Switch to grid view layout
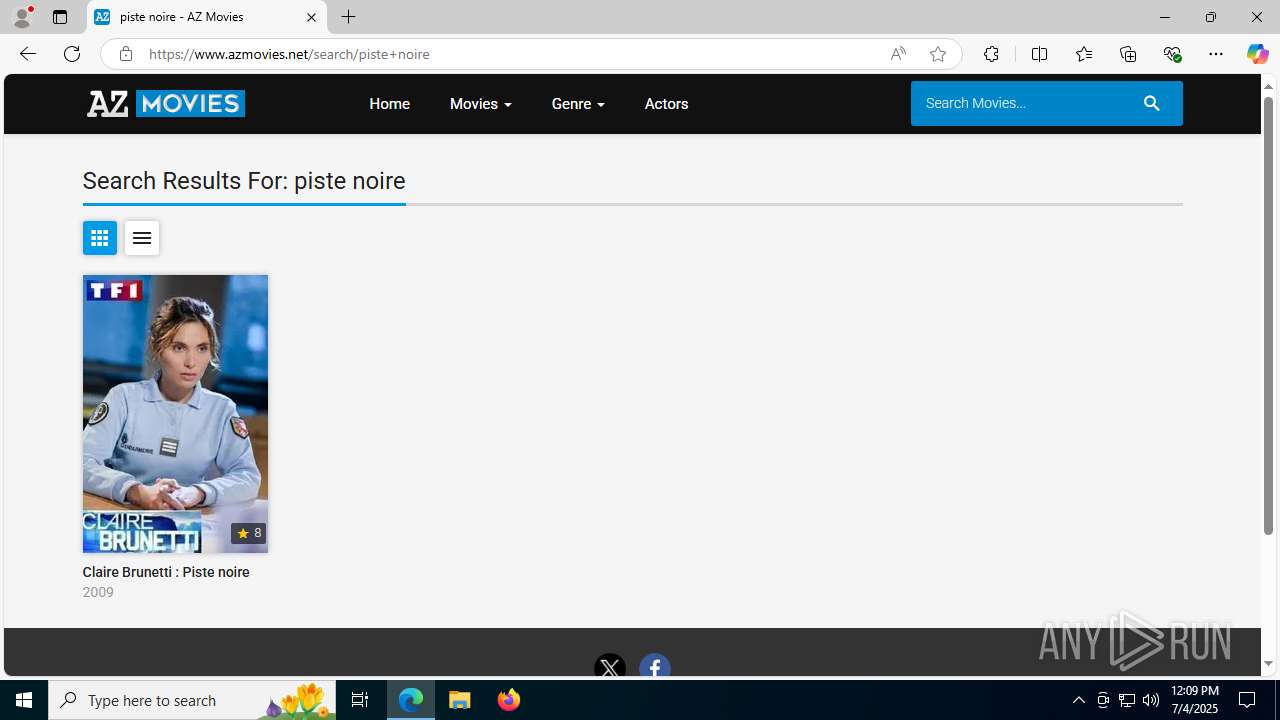The width and height of the screenshot is (1280, 720). [99, 238]
